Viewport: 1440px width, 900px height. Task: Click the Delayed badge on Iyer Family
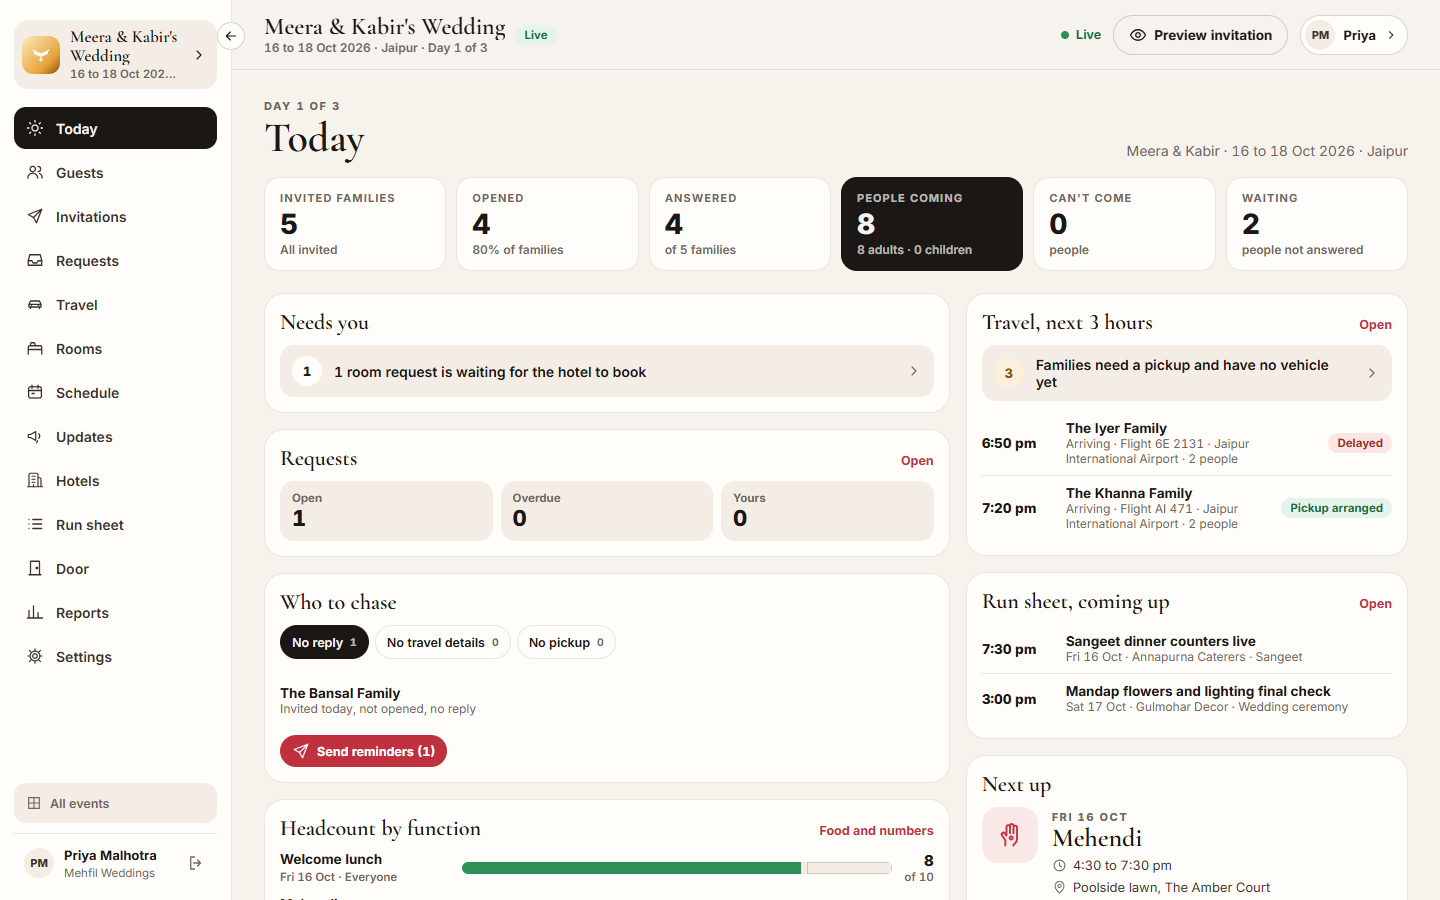coord(1360,443)
